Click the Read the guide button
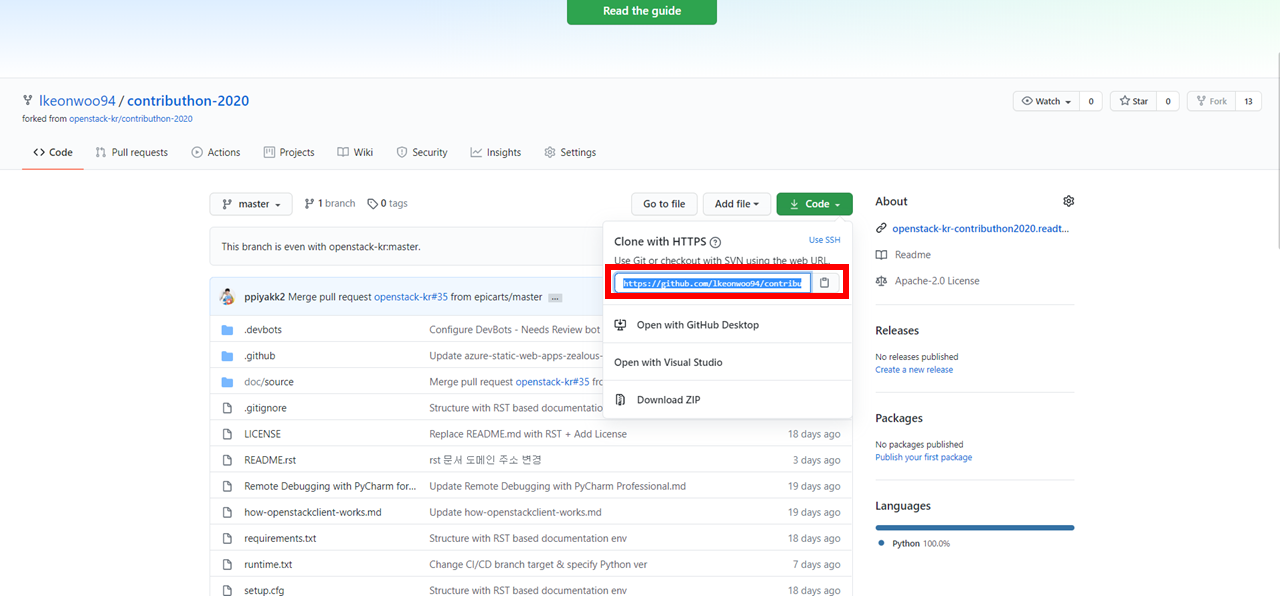1280x596 pixels. (x=642, y=11)
